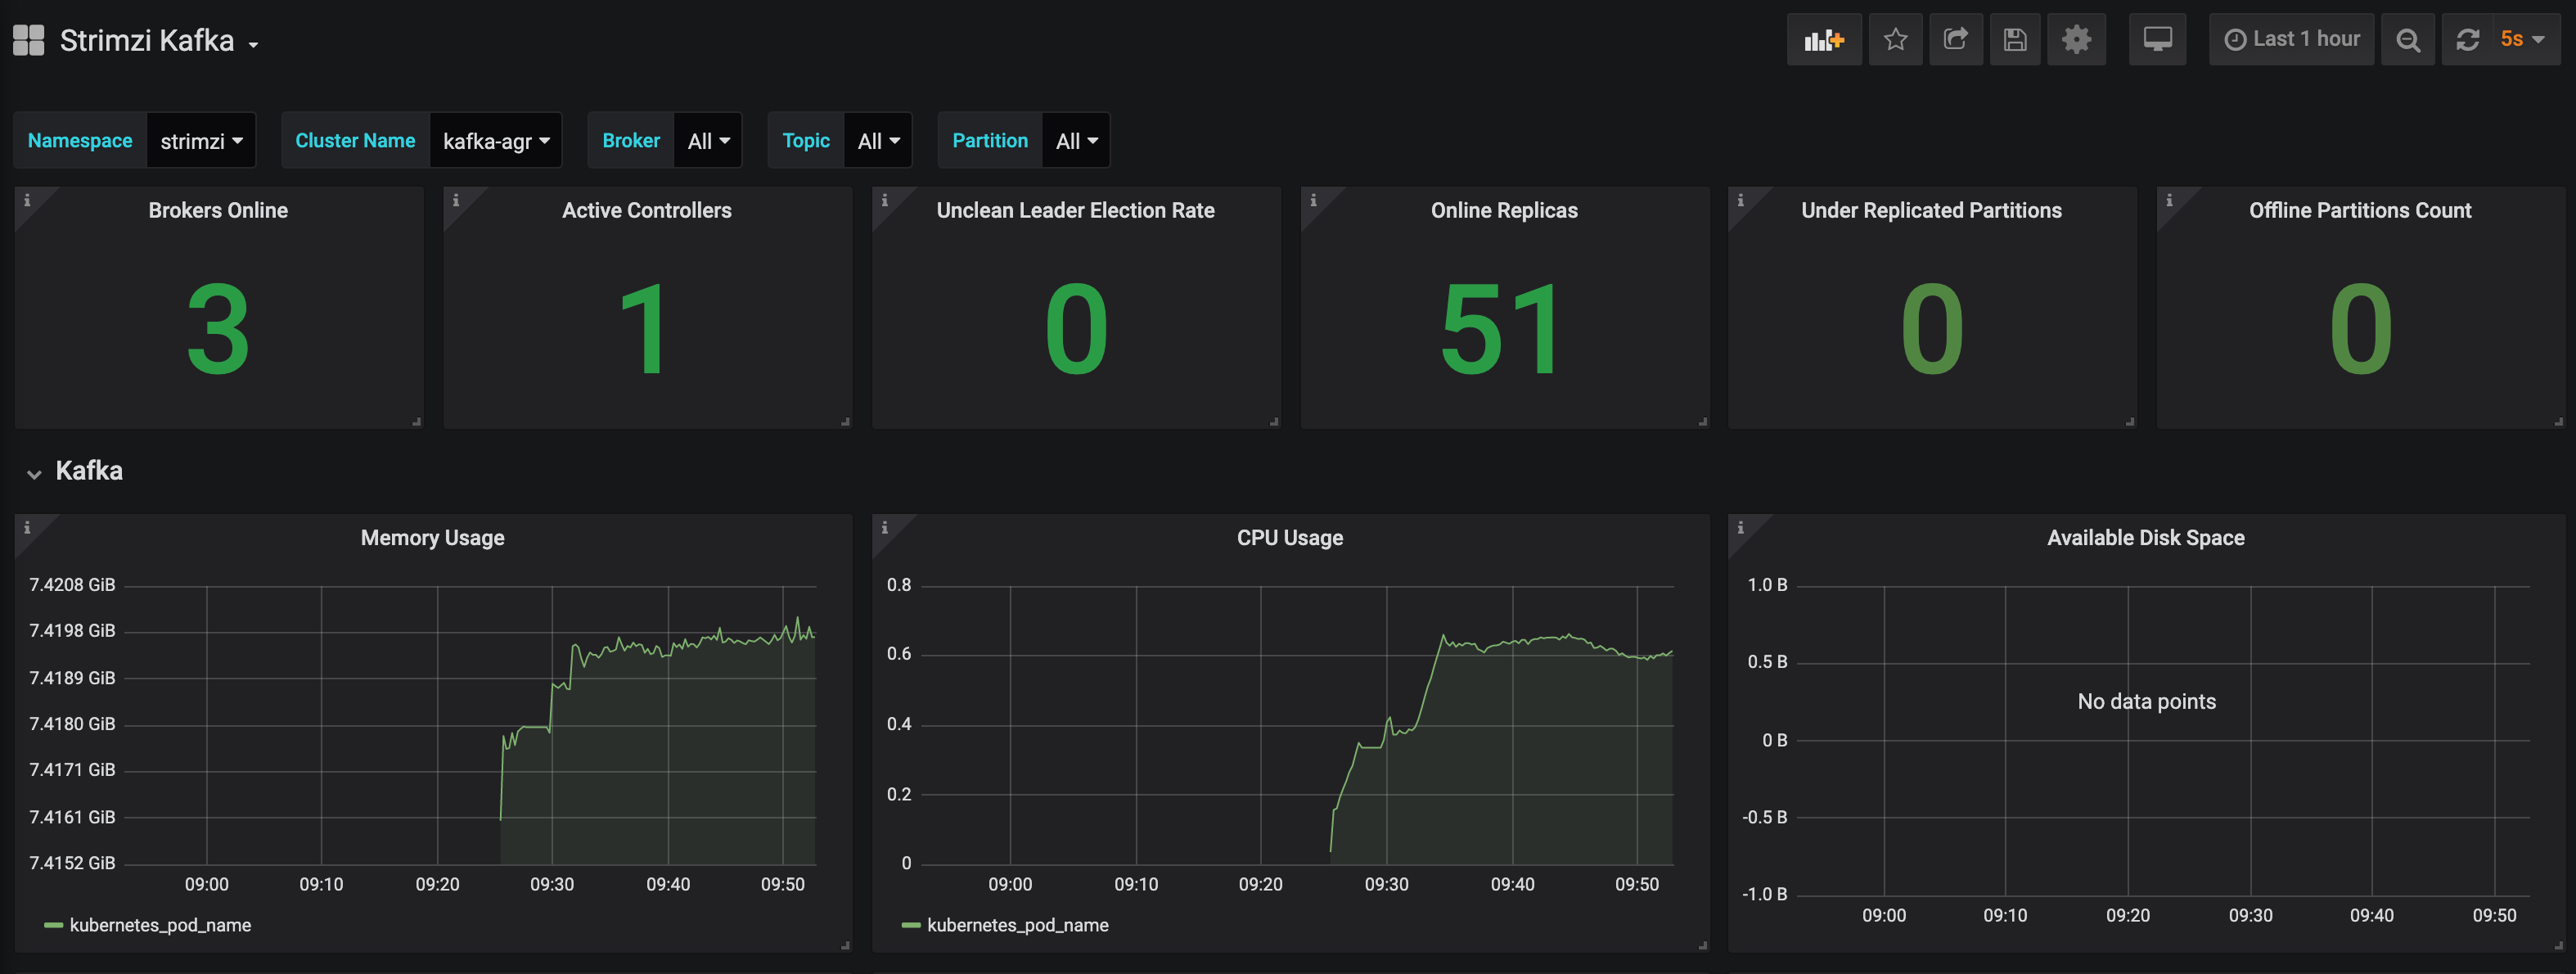Toggle kubernetes_pod_name series in CPU Usage legend

tap(1017, 925)
